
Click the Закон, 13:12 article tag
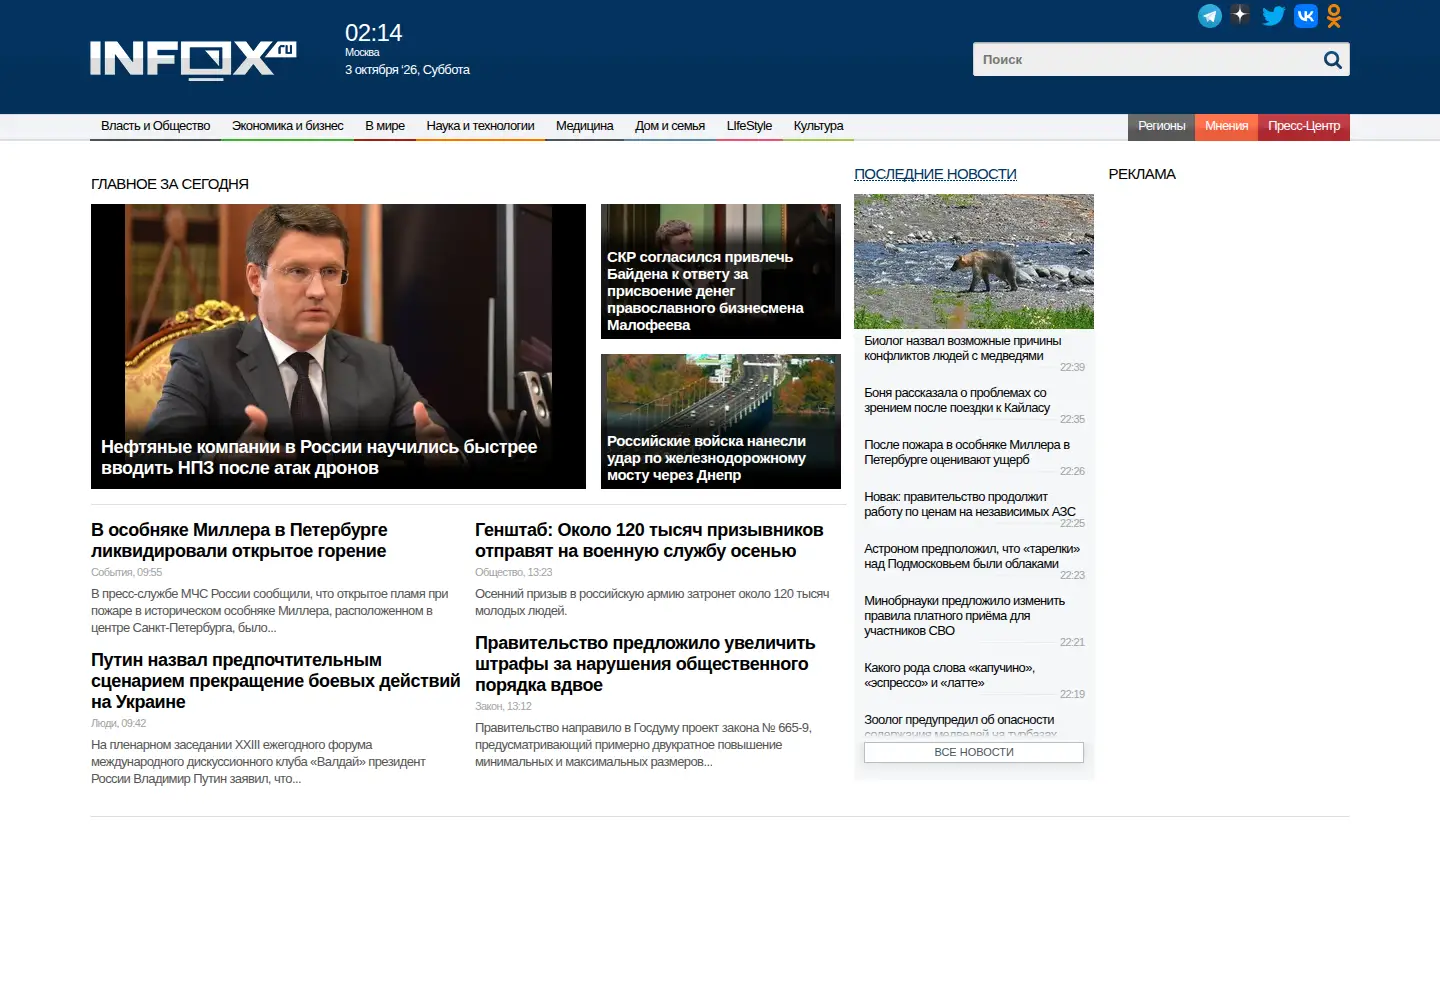[503, 706]
